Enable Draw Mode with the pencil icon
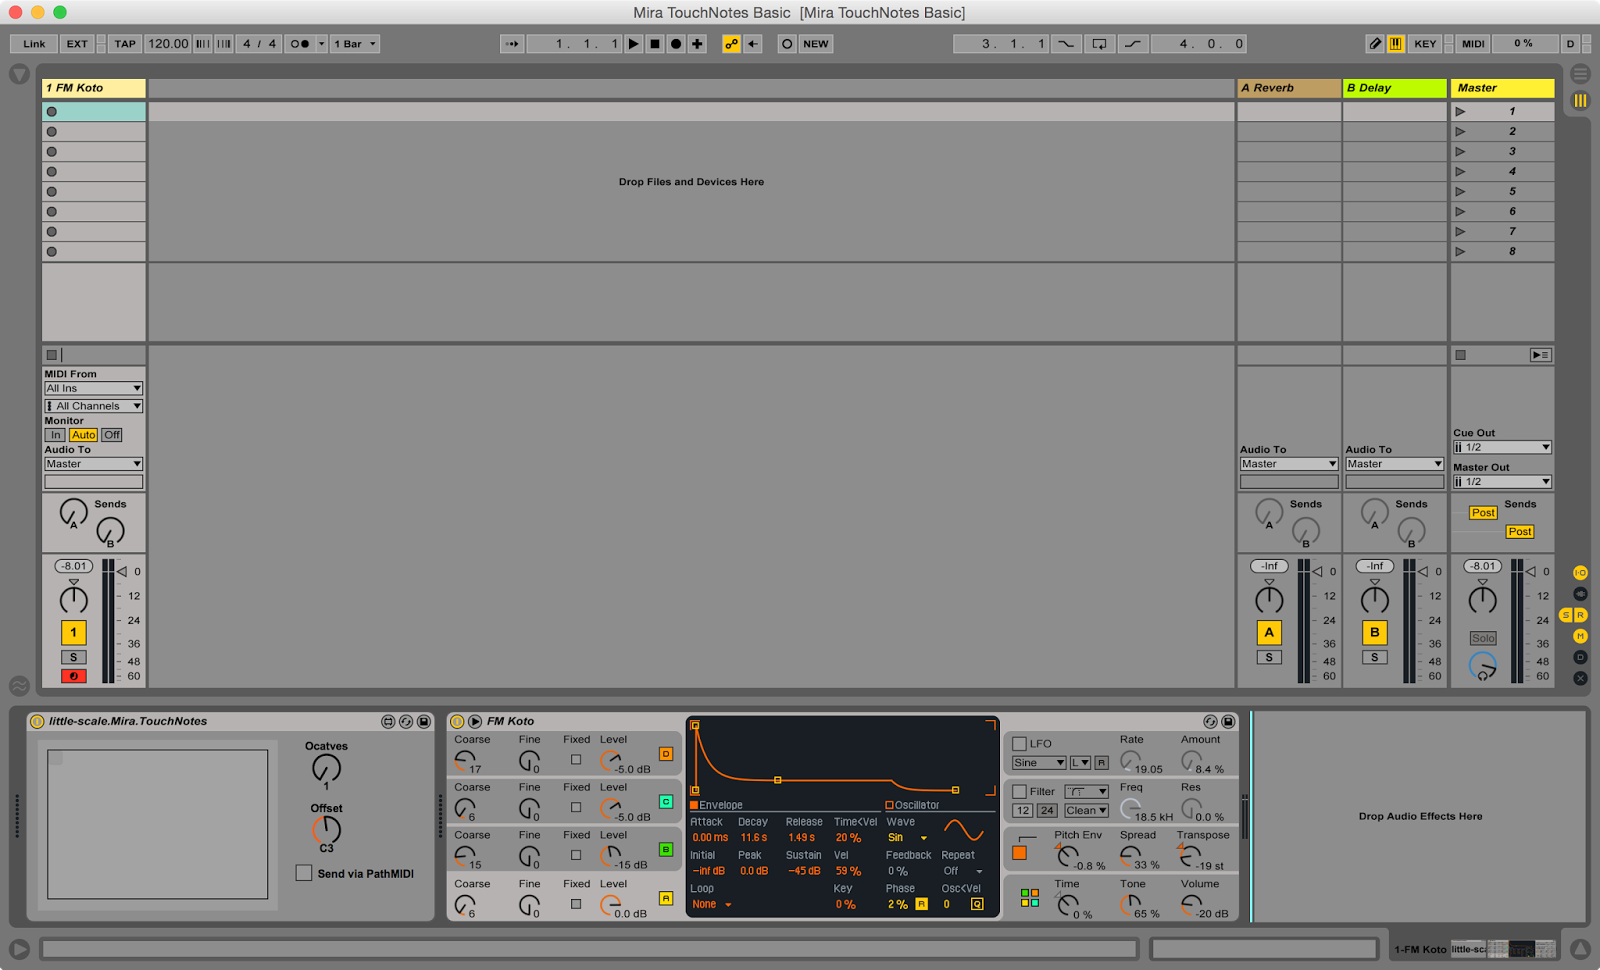This screenshot has width=1600, height=970. (1376, 43)
